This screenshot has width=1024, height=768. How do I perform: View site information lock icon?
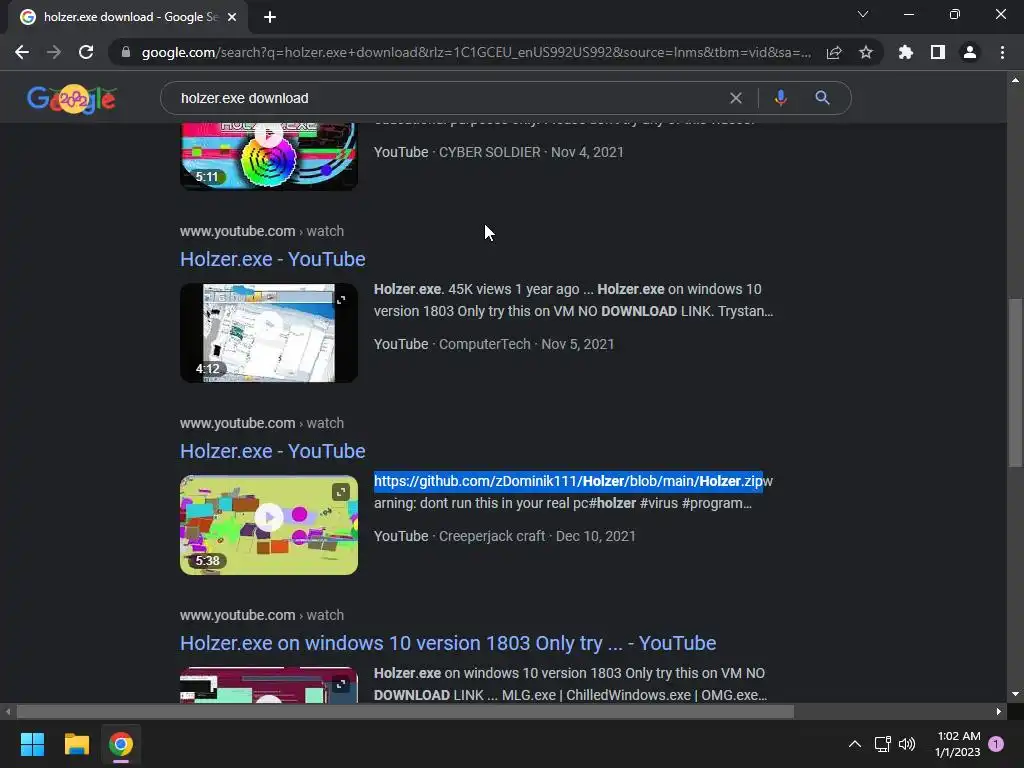pos(126,52)
